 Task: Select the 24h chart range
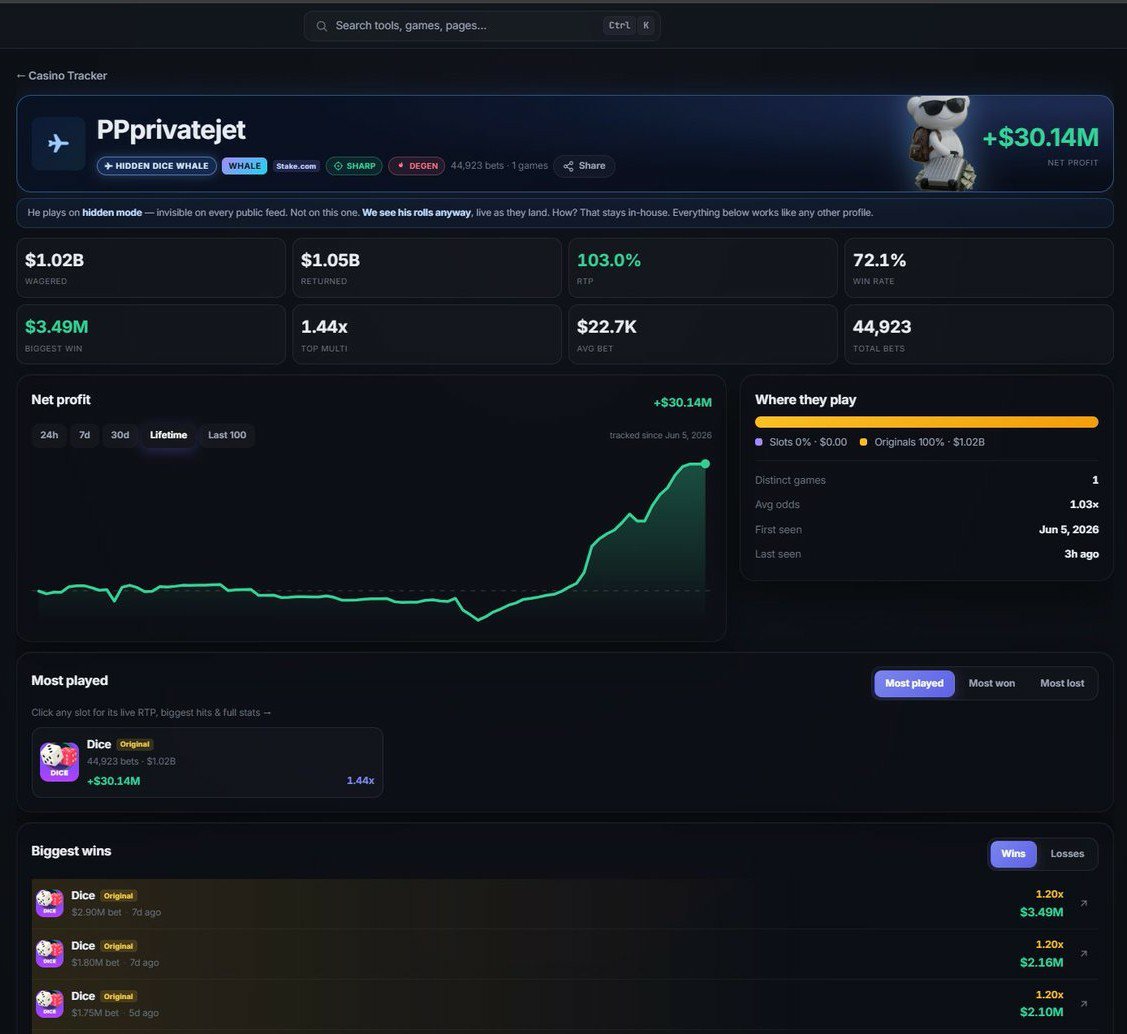click(x=49, y=435)
